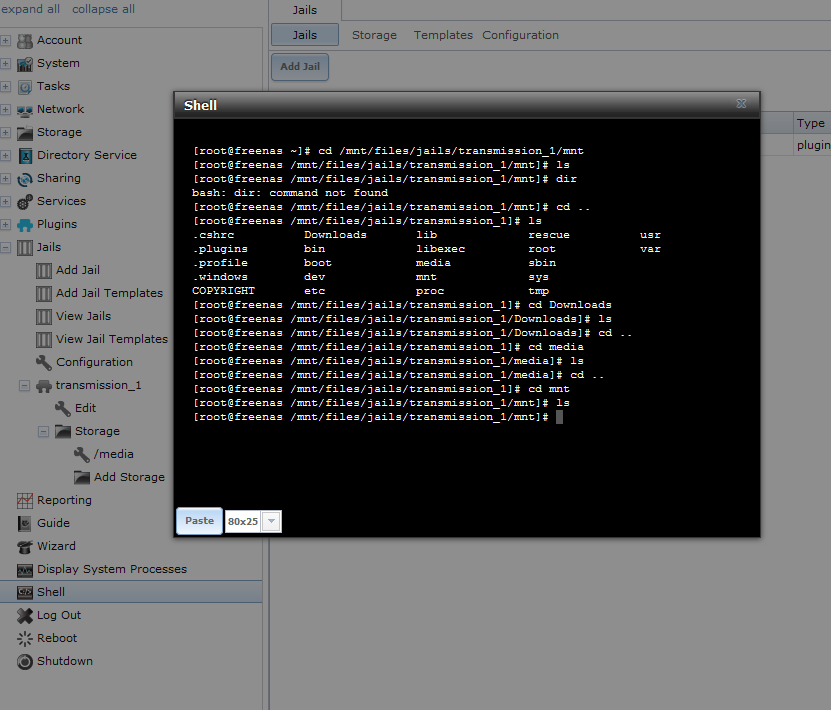Screen dimensions: 831x710
Task: Click the Storage folder icon in tree root
Action: [24, 132]
